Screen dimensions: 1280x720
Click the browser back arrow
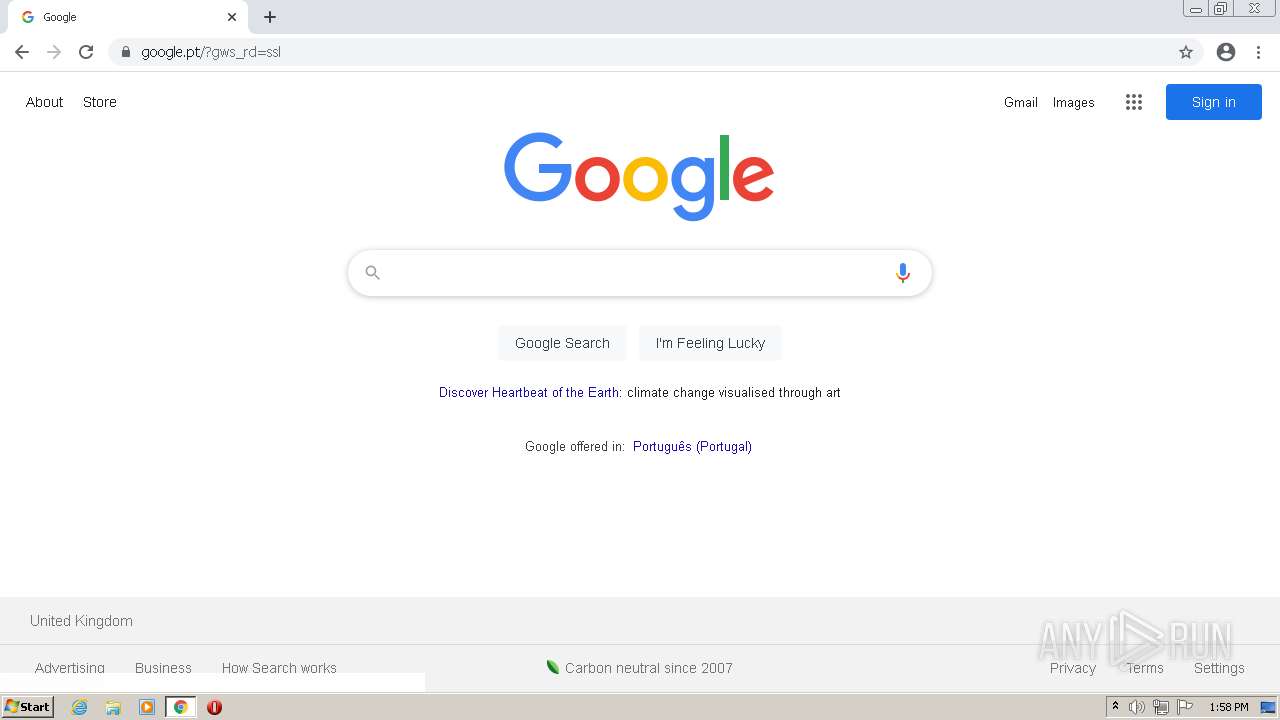[x=22, y=52]
